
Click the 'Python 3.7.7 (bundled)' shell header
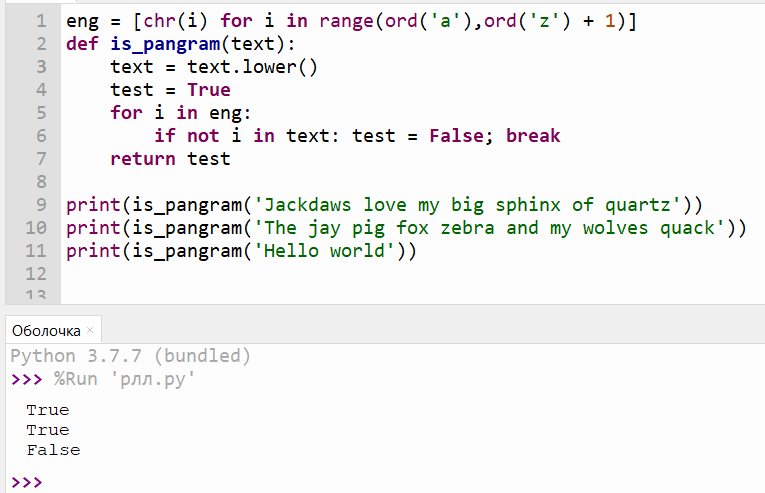(130, 356)
